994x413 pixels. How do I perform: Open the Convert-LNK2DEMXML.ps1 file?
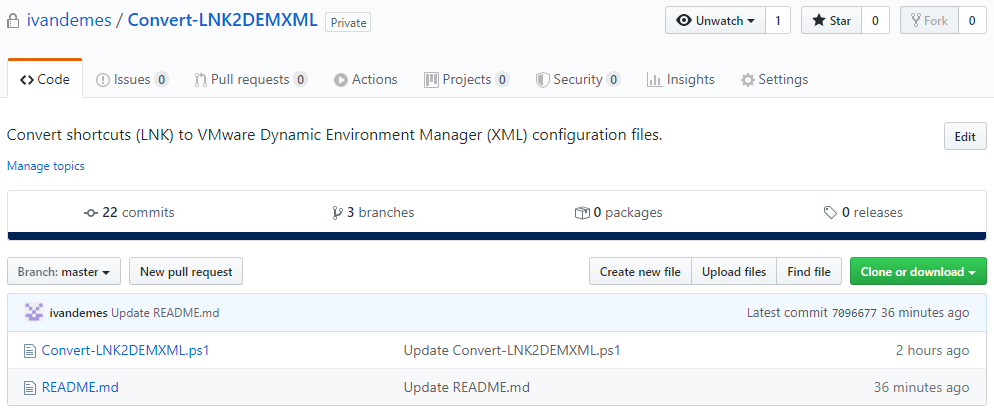click(126, 350)
